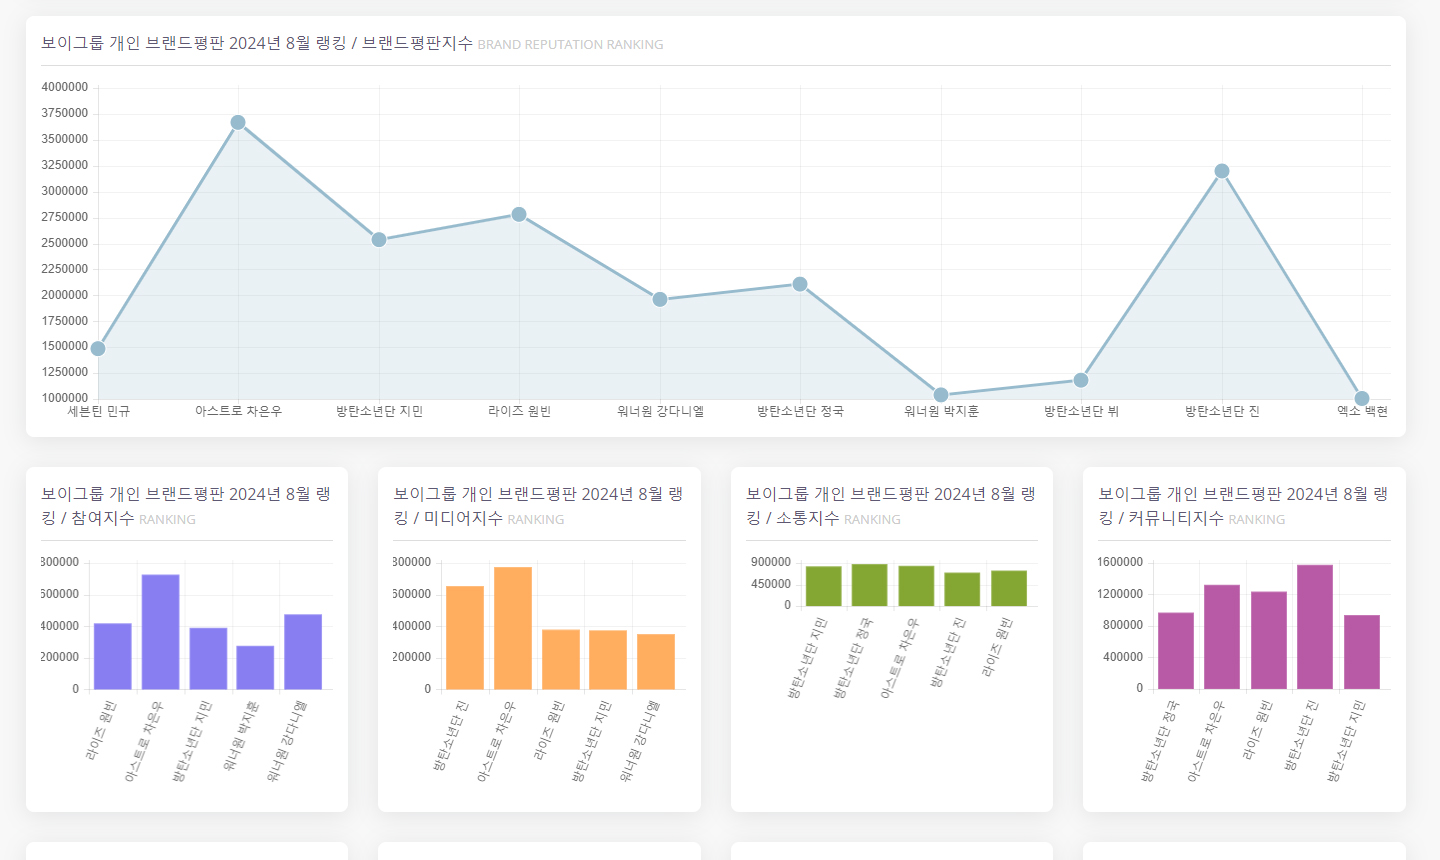This screenshot has width=1440, height=860.
Task: Click the purple 라이즈 원빈 bar in 참여지수 chart
Action: tap(113, 657)
